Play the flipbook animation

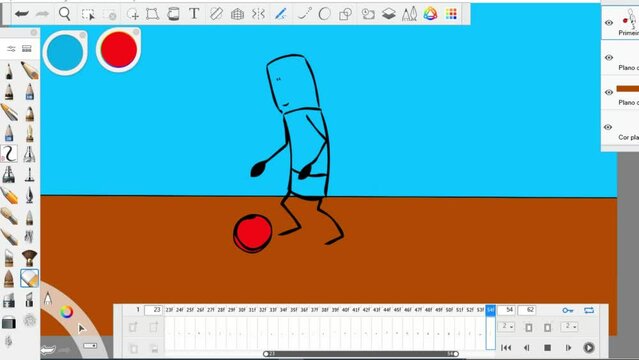point(588,347)
